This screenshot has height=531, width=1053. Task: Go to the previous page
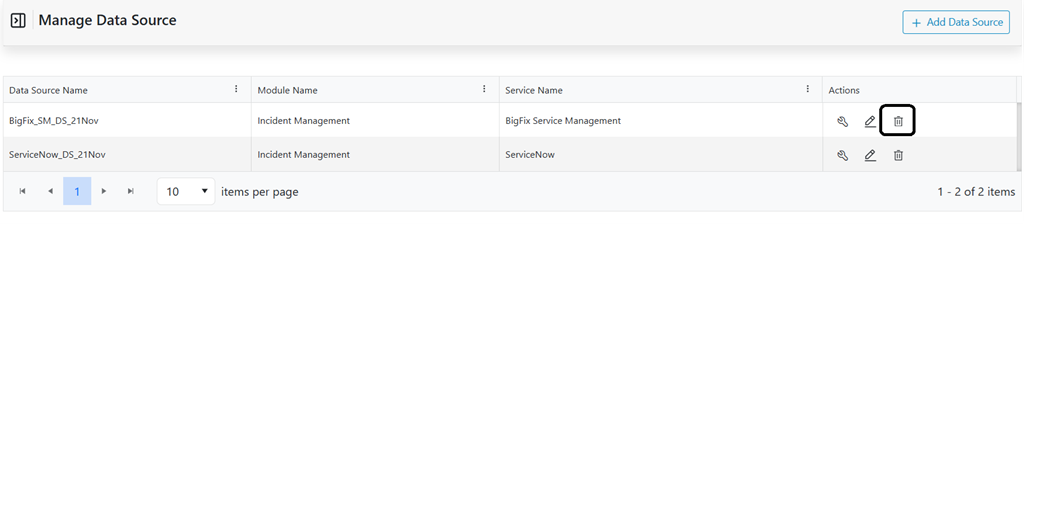pyautogui.click(x=50, y=191)
